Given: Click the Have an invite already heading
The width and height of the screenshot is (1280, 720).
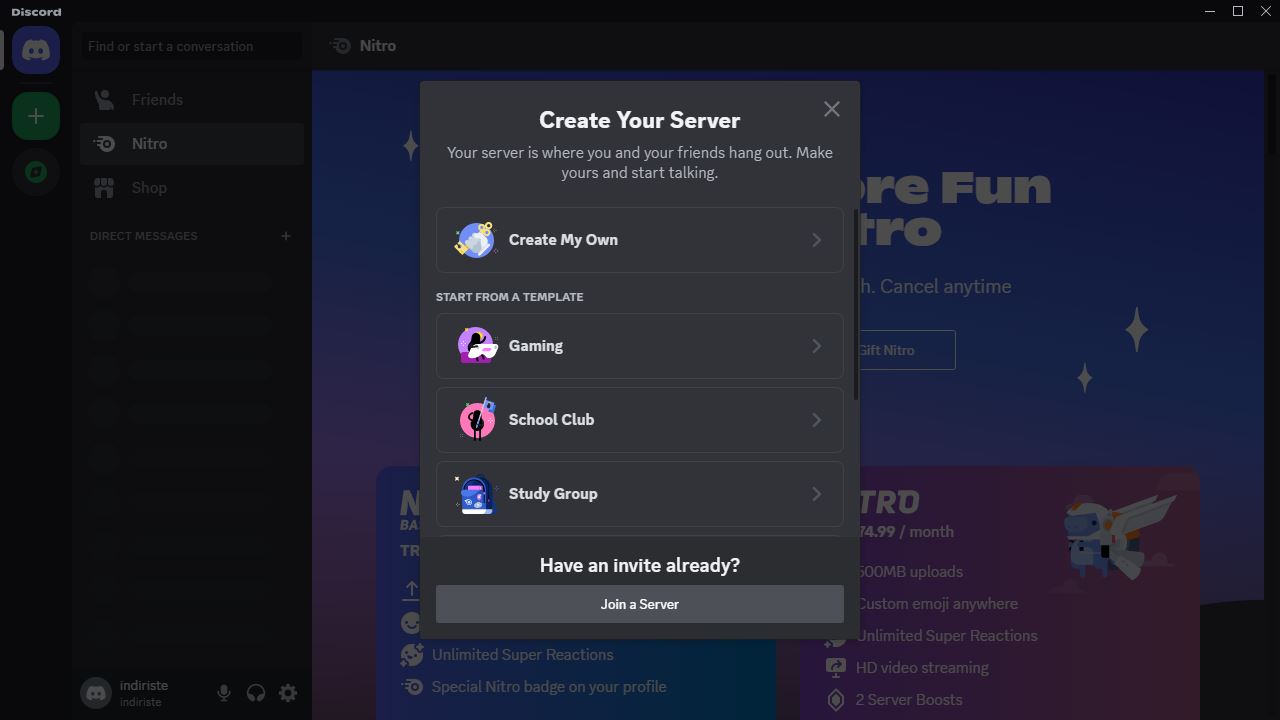Looking at the screenshot, I should (640, 565).
